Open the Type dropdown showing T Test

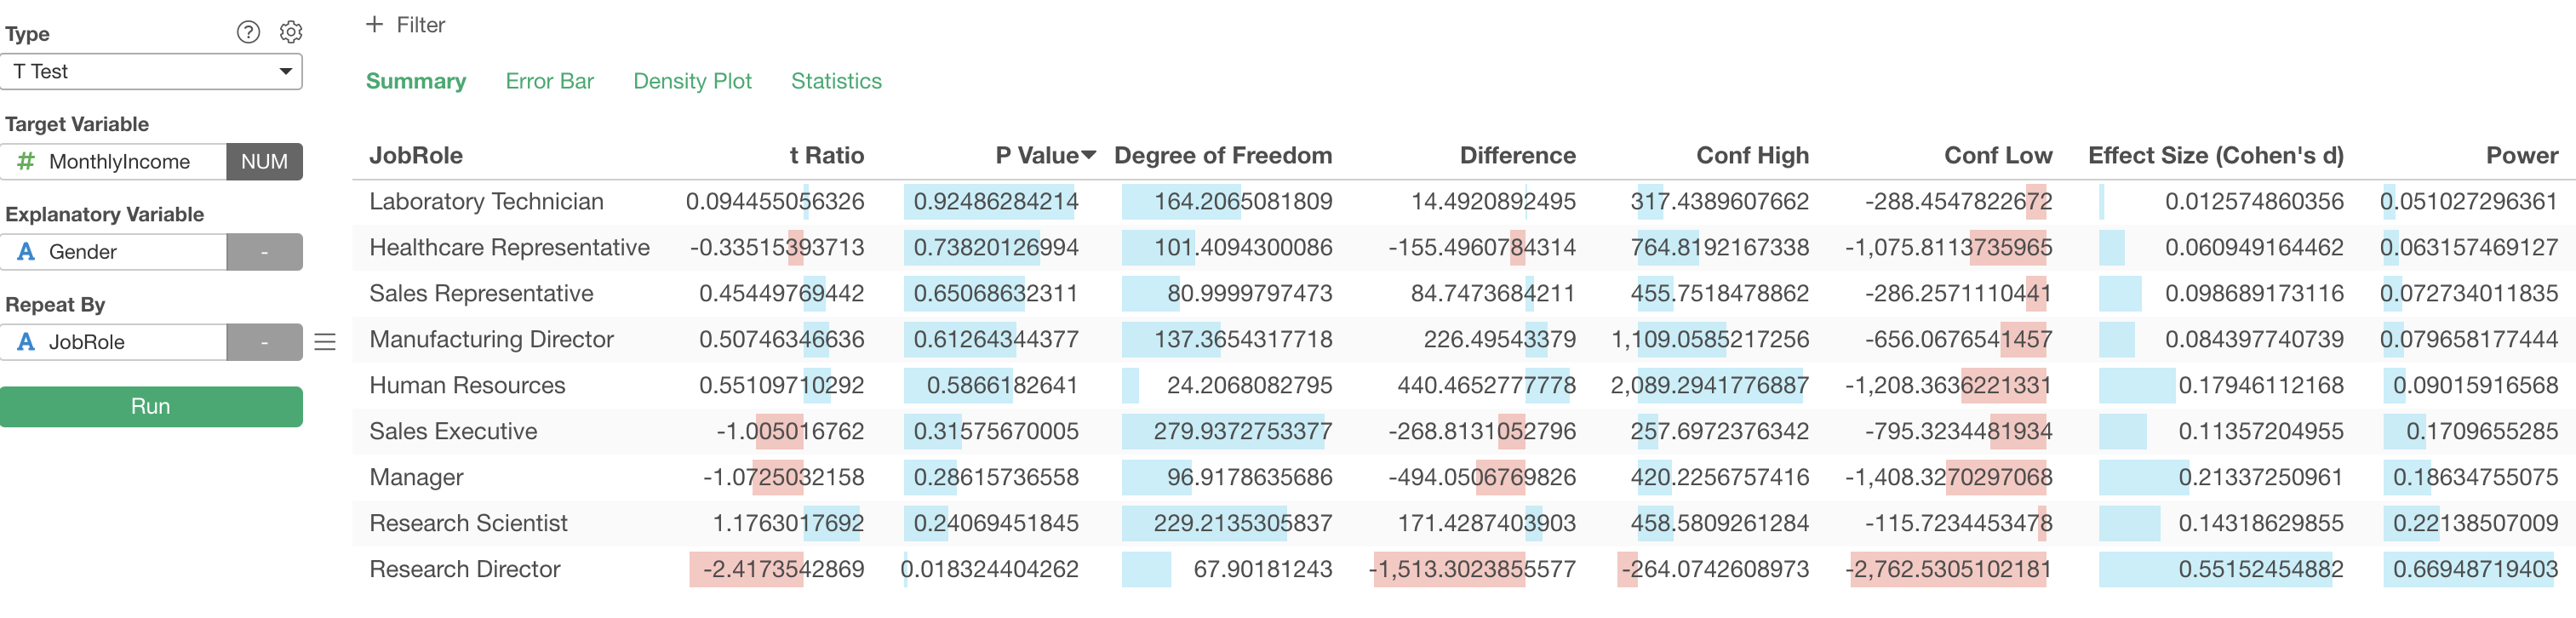click(x=151, y=71)
